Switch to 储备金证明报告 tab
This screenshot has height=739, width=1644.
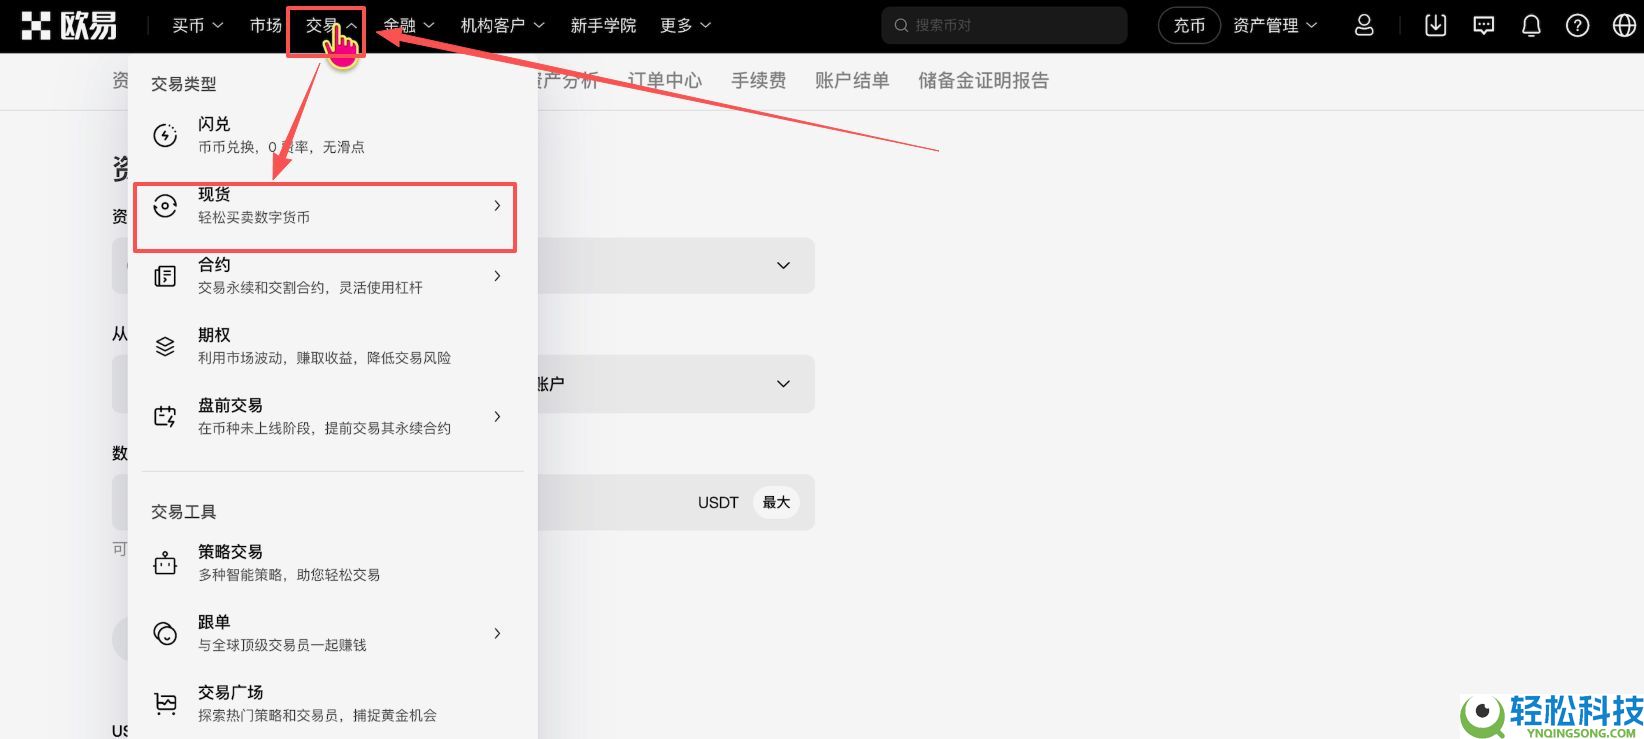pos(984,81)
